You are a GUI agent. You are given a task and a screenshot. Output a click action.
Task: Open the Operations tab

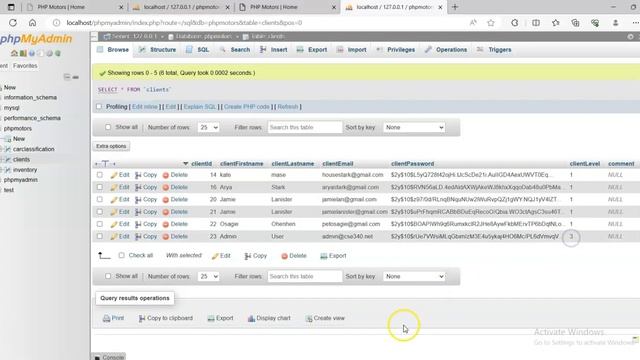coord(446,50)
